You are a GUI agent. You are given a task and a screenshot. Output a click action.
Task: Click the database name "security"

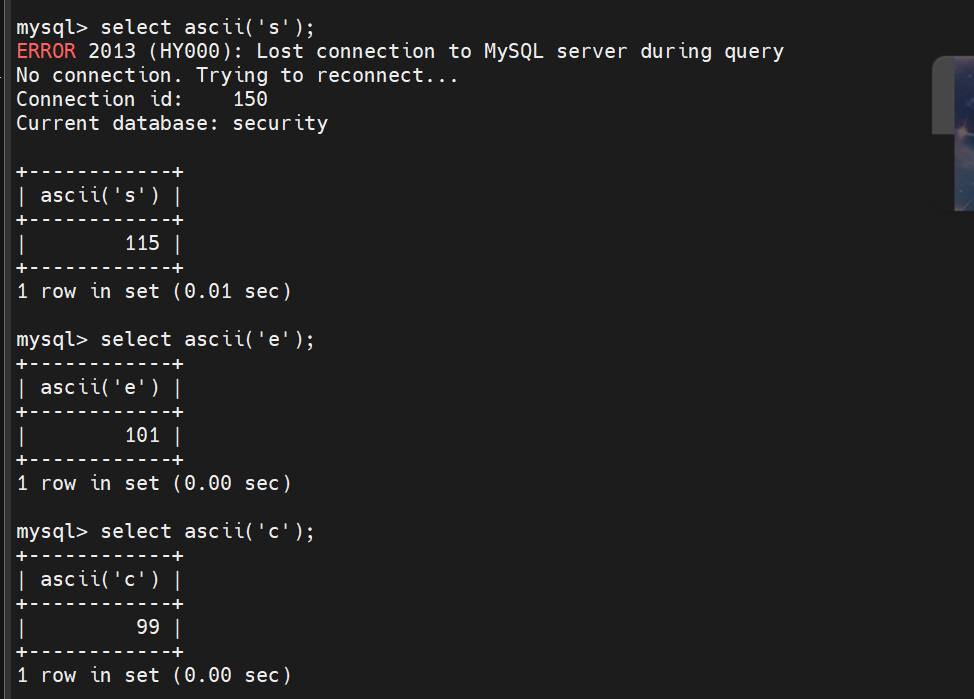[280, 124]
